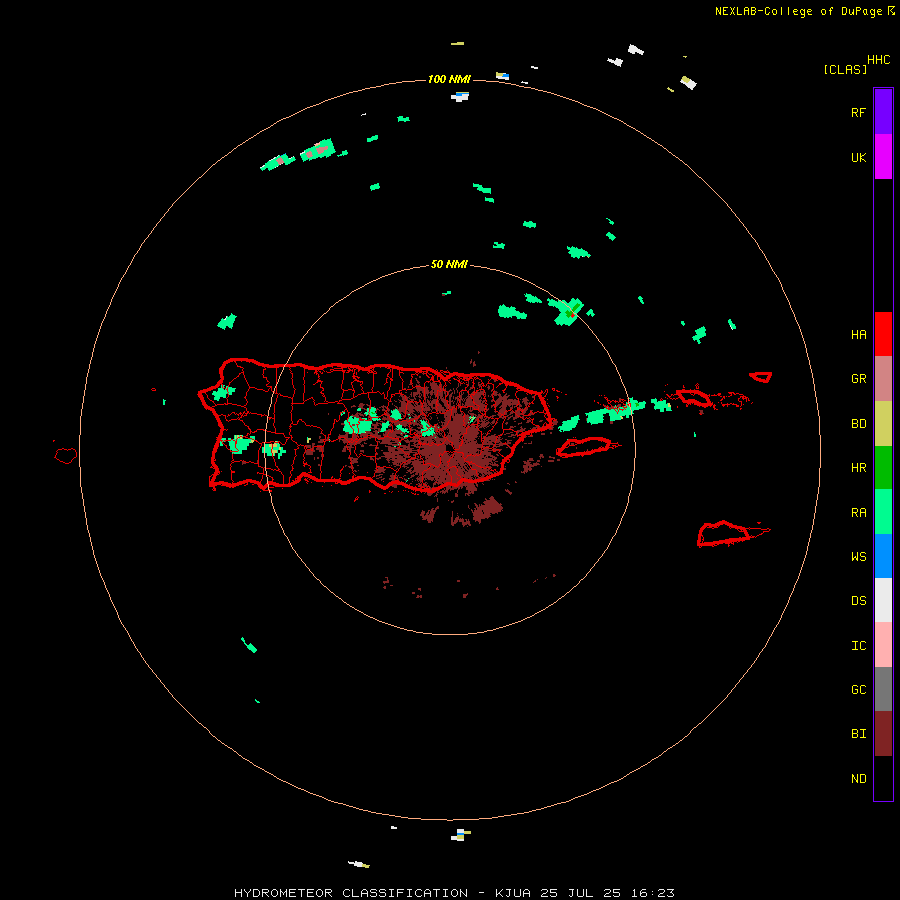Screen dimensions: 900x900
Task: Click the UK magenta legend swatch
Action: pos(883,156)
